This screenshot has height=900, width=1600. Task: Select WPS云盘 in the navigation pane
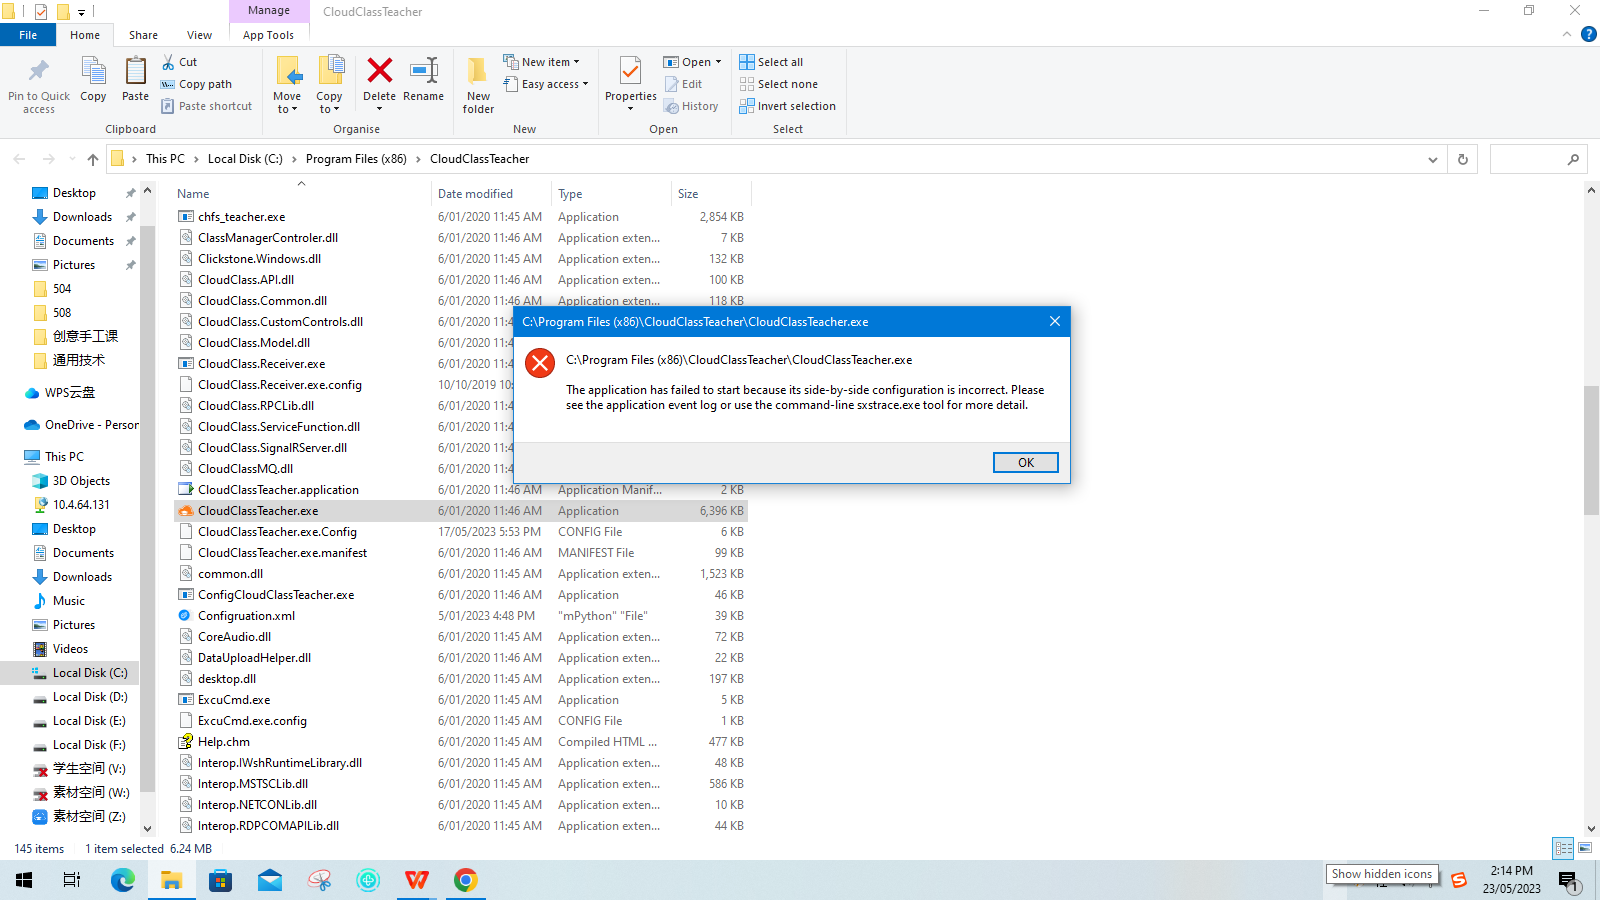tap(70, 393)
